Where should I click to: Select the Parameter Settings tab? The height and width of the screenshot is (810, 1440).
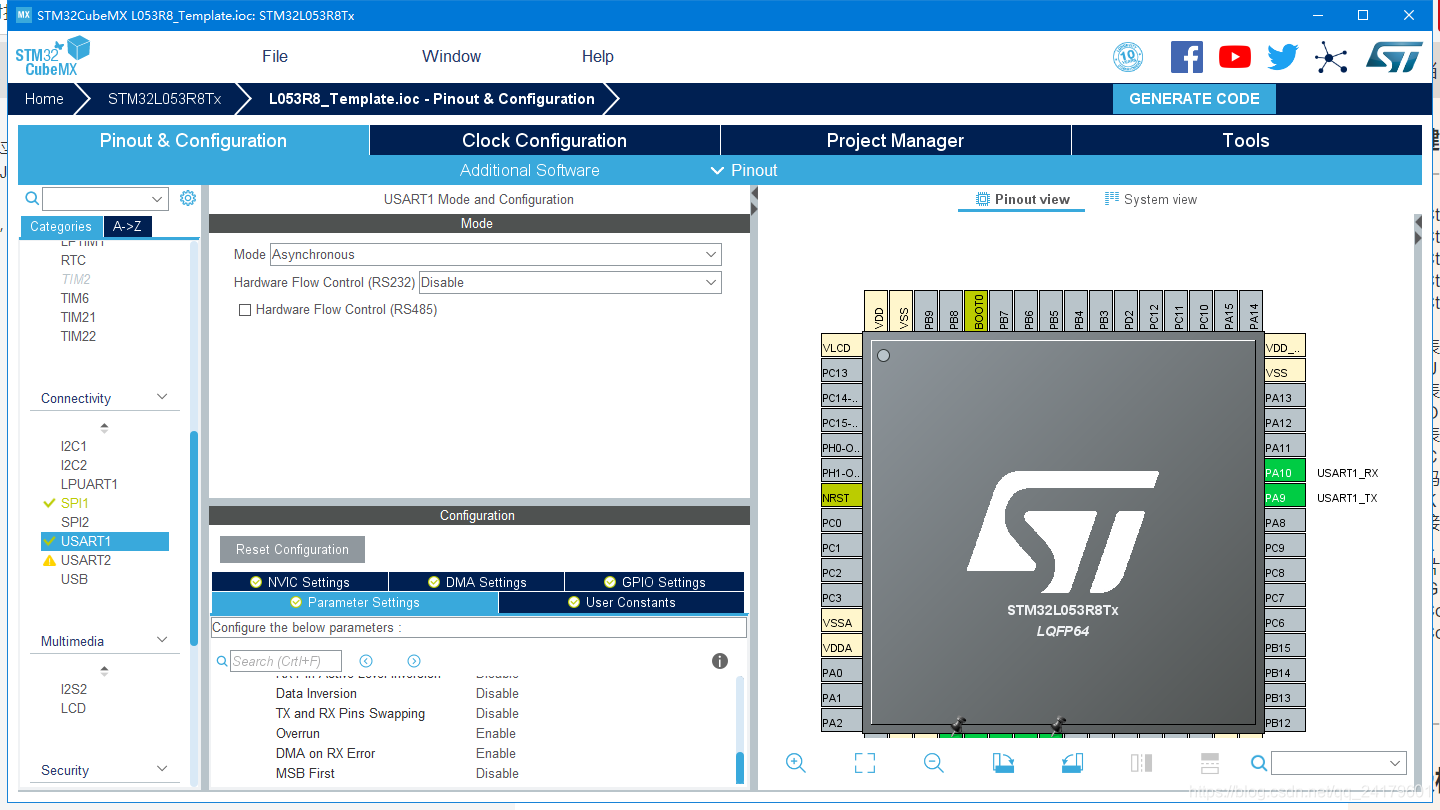coord(354,602)
